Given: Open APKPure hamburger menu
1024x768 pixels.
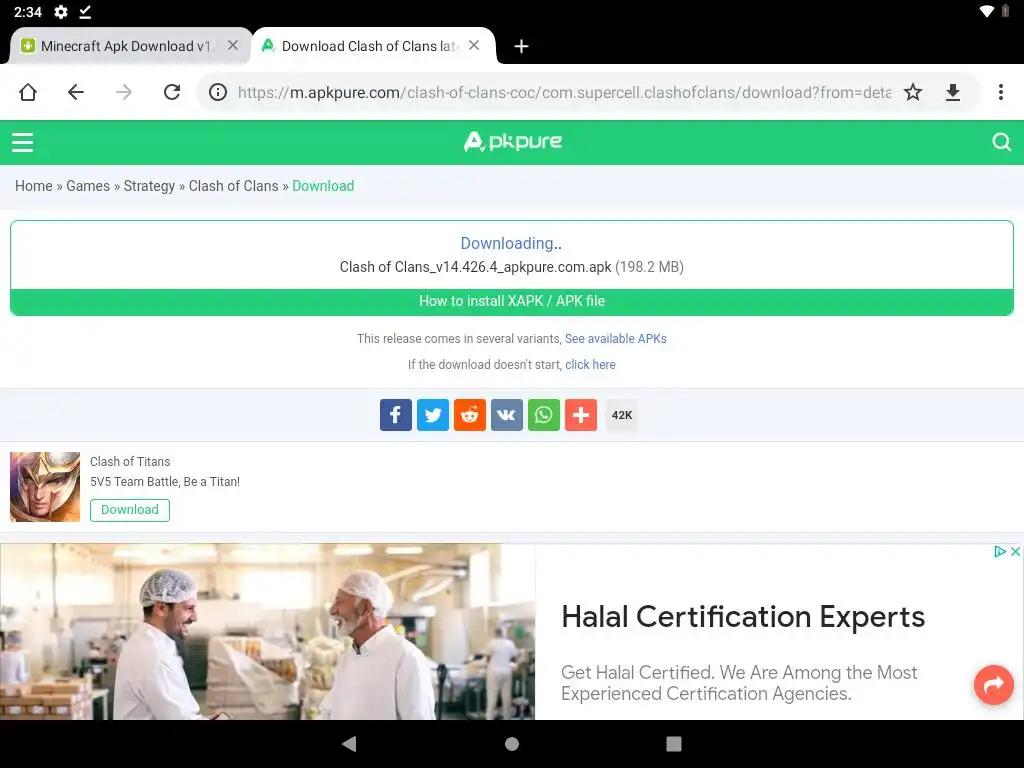Looking at the screenshot, I should tap(22, 142).
